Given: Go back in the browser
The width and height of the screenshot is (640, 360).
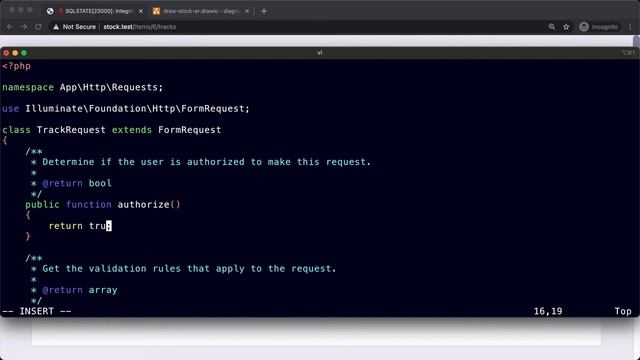Looking at the screenshot, I should (10, 27).
